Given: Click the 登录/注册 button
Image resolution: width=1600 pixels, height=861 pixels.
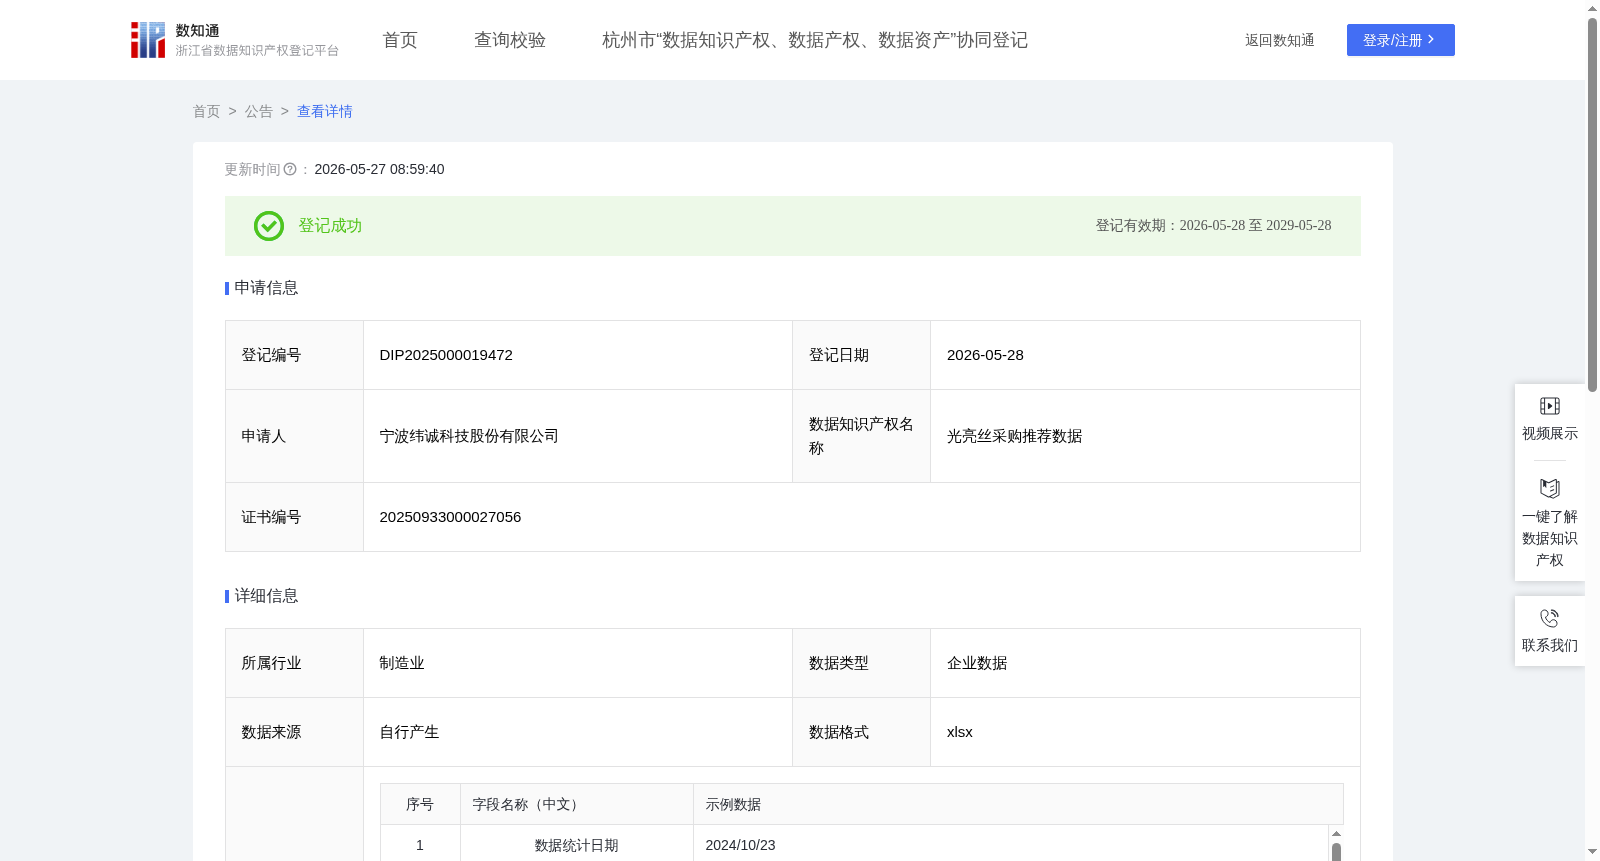Looking at the screenshot, I should coord(1401,40).
